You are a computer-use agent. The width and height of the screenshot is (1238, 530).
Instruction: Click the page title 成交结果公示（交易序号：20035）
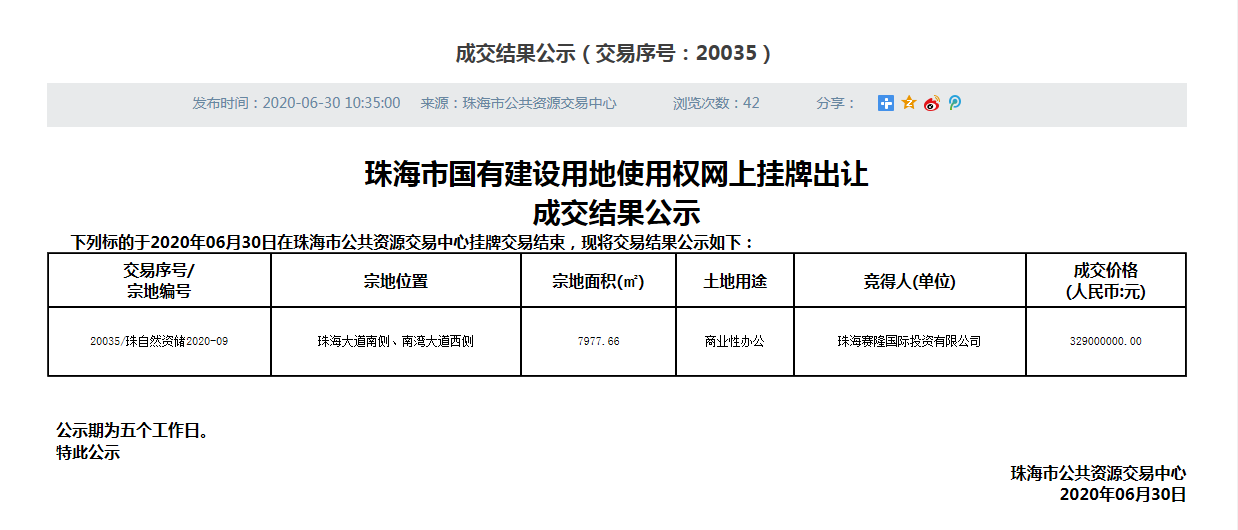615,54
